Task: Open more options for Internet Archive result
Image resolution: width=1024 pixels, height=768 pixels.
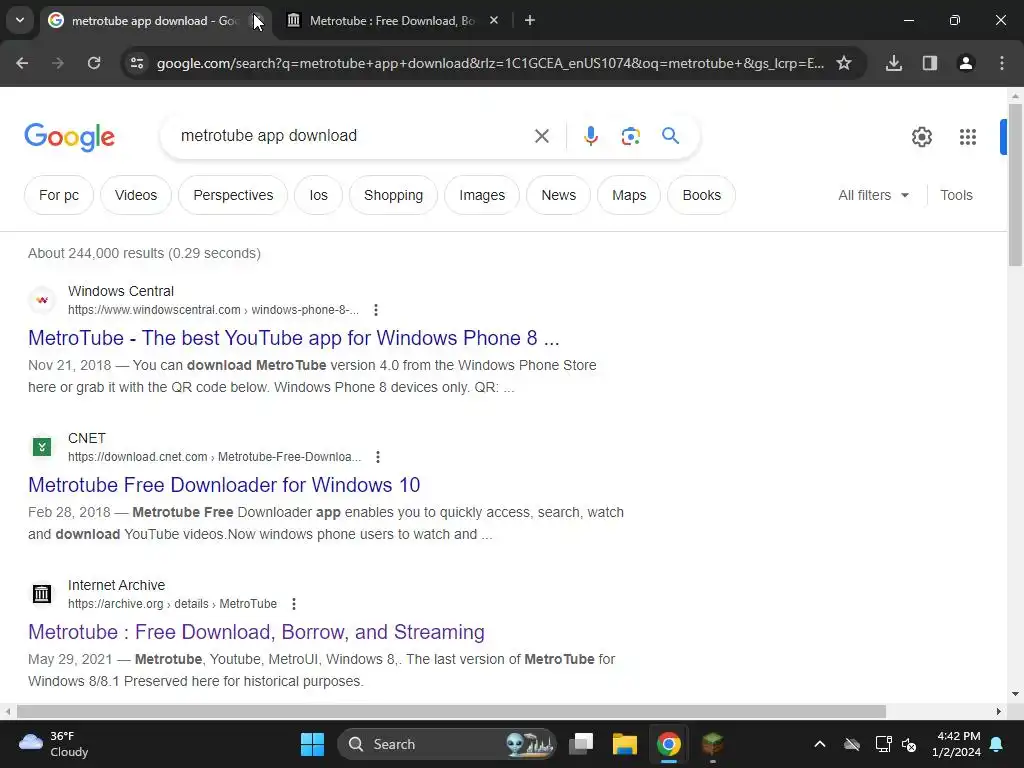Action: [294, 604]
